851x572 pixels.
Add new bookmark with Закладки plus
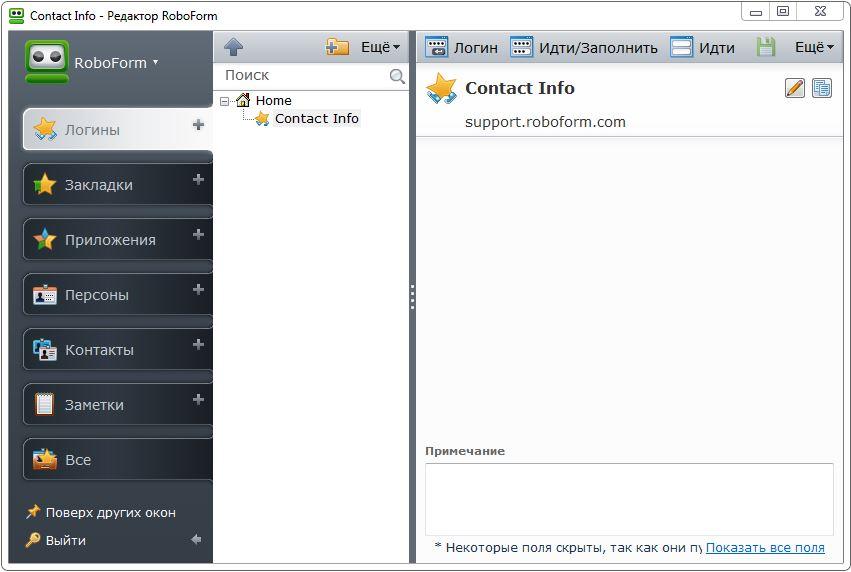click(198, 180)
